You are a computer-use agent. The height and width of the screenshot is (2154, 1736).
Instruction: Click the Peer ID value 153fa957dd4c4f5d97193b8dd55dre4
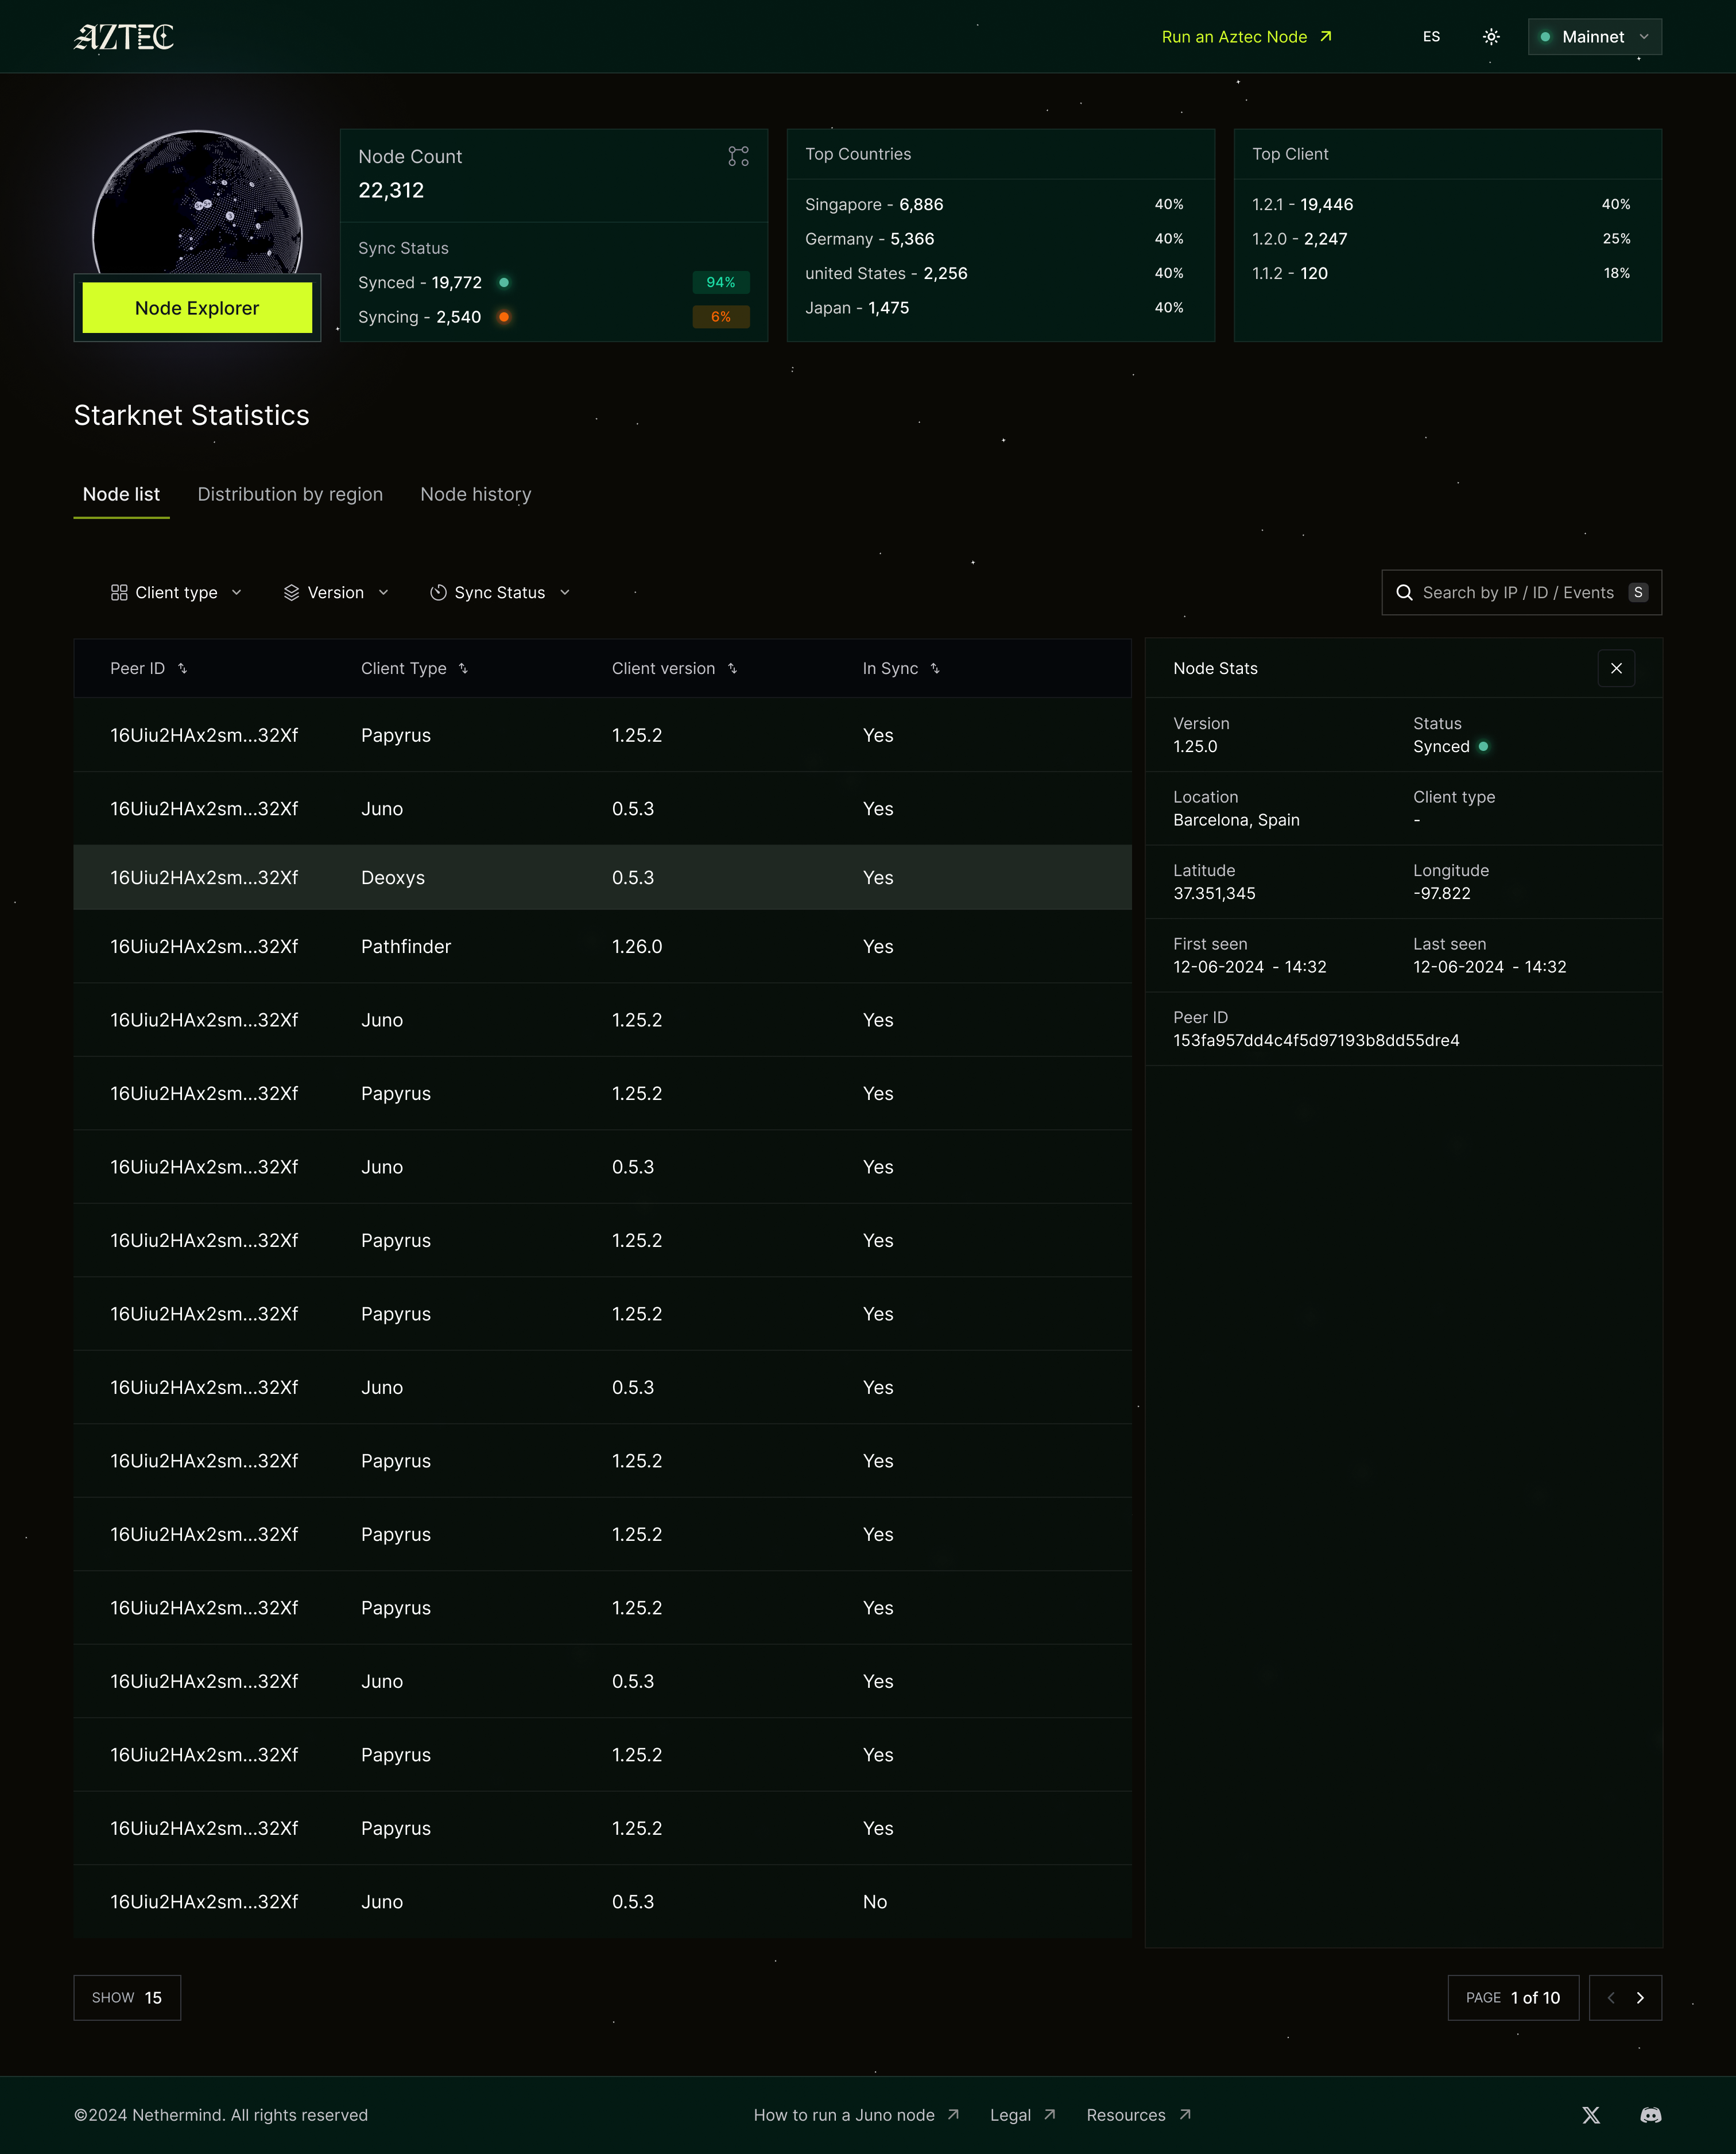tap(1316, 1040)
